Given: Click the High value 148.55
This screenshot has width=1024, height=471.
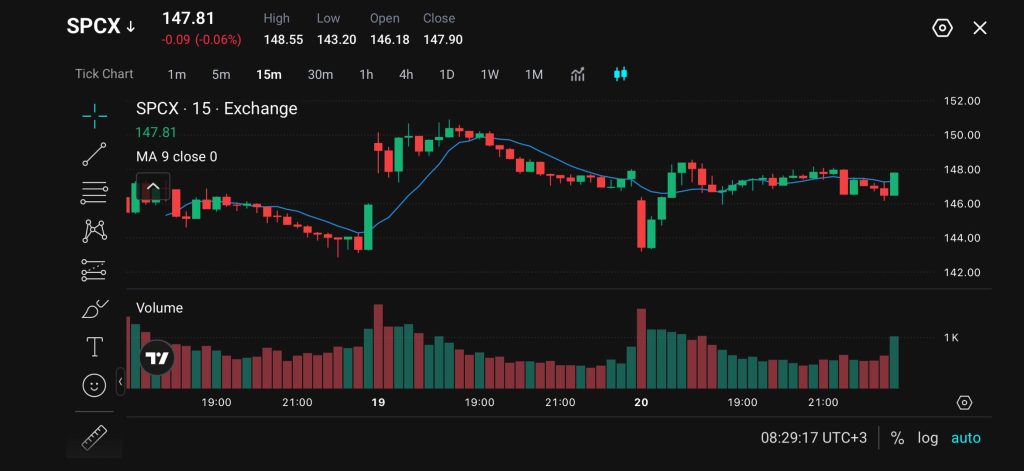Looking at the screenshot, I should point(283,40).
